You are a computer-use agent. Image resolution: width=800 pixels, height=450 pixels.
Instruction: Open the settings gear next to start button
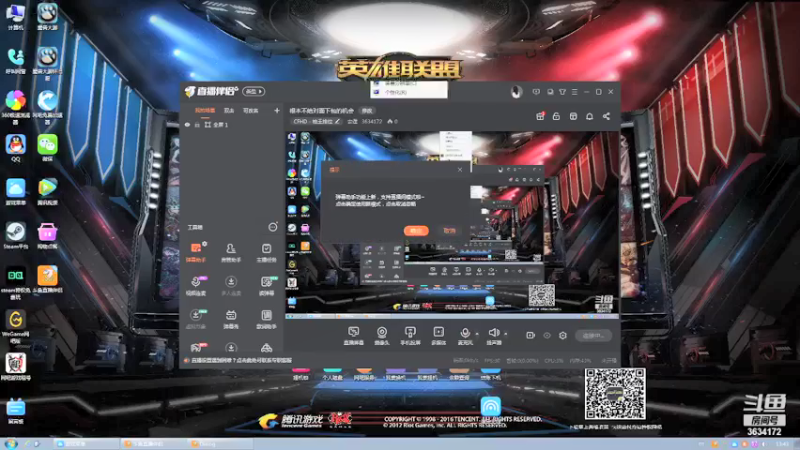tap(563, 335)
